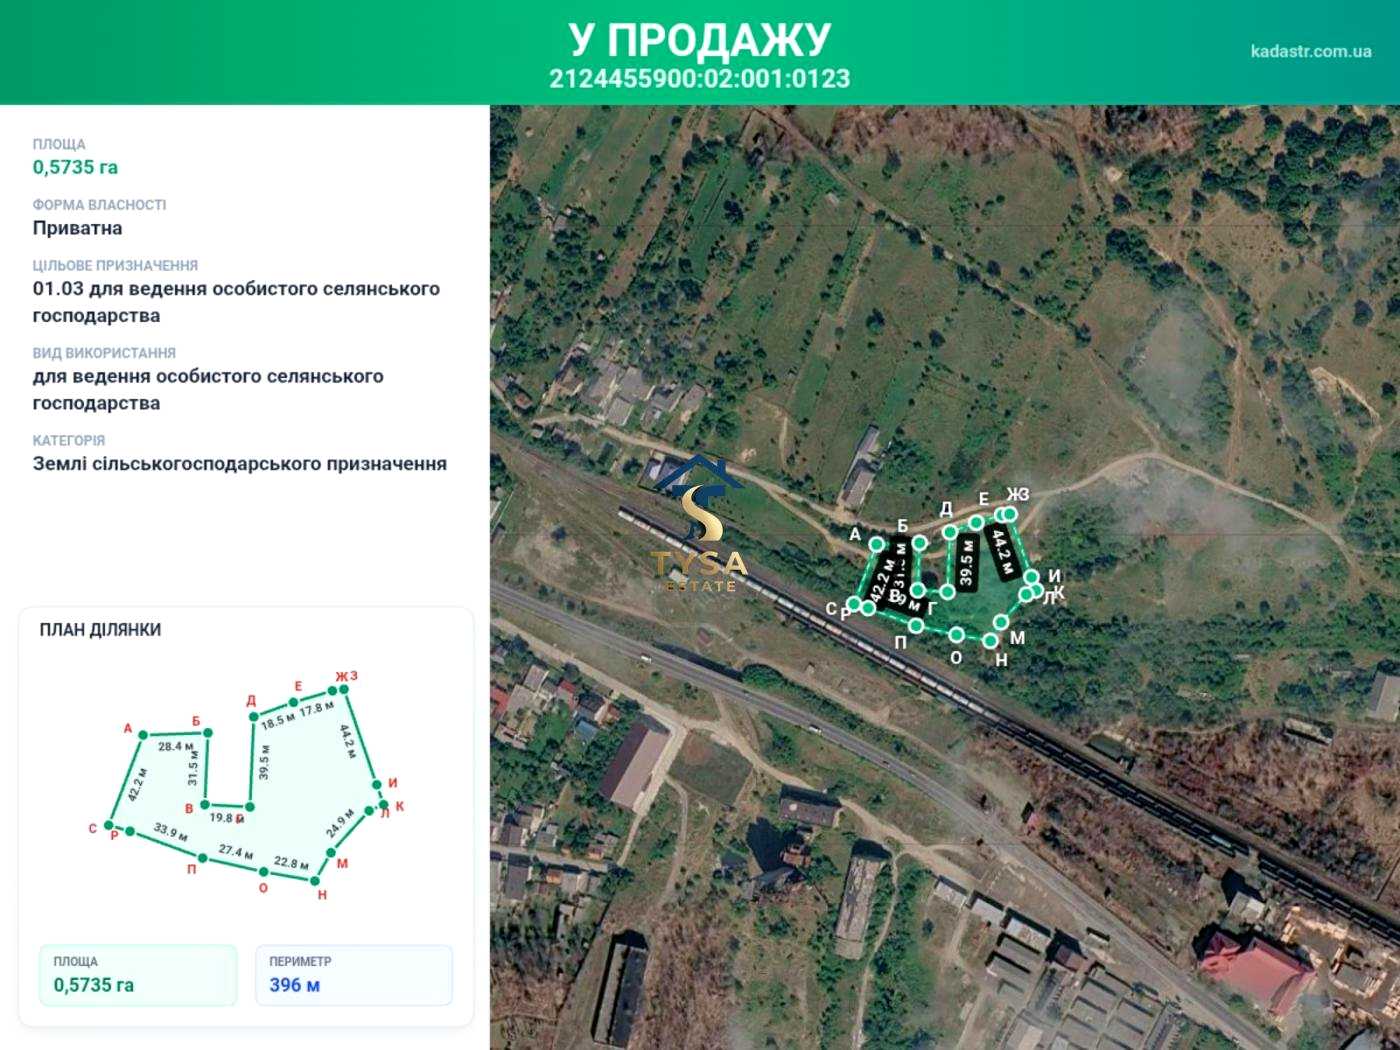
Task: Click vertex marker Н on the satellite map
Action: tap(990, 641)
